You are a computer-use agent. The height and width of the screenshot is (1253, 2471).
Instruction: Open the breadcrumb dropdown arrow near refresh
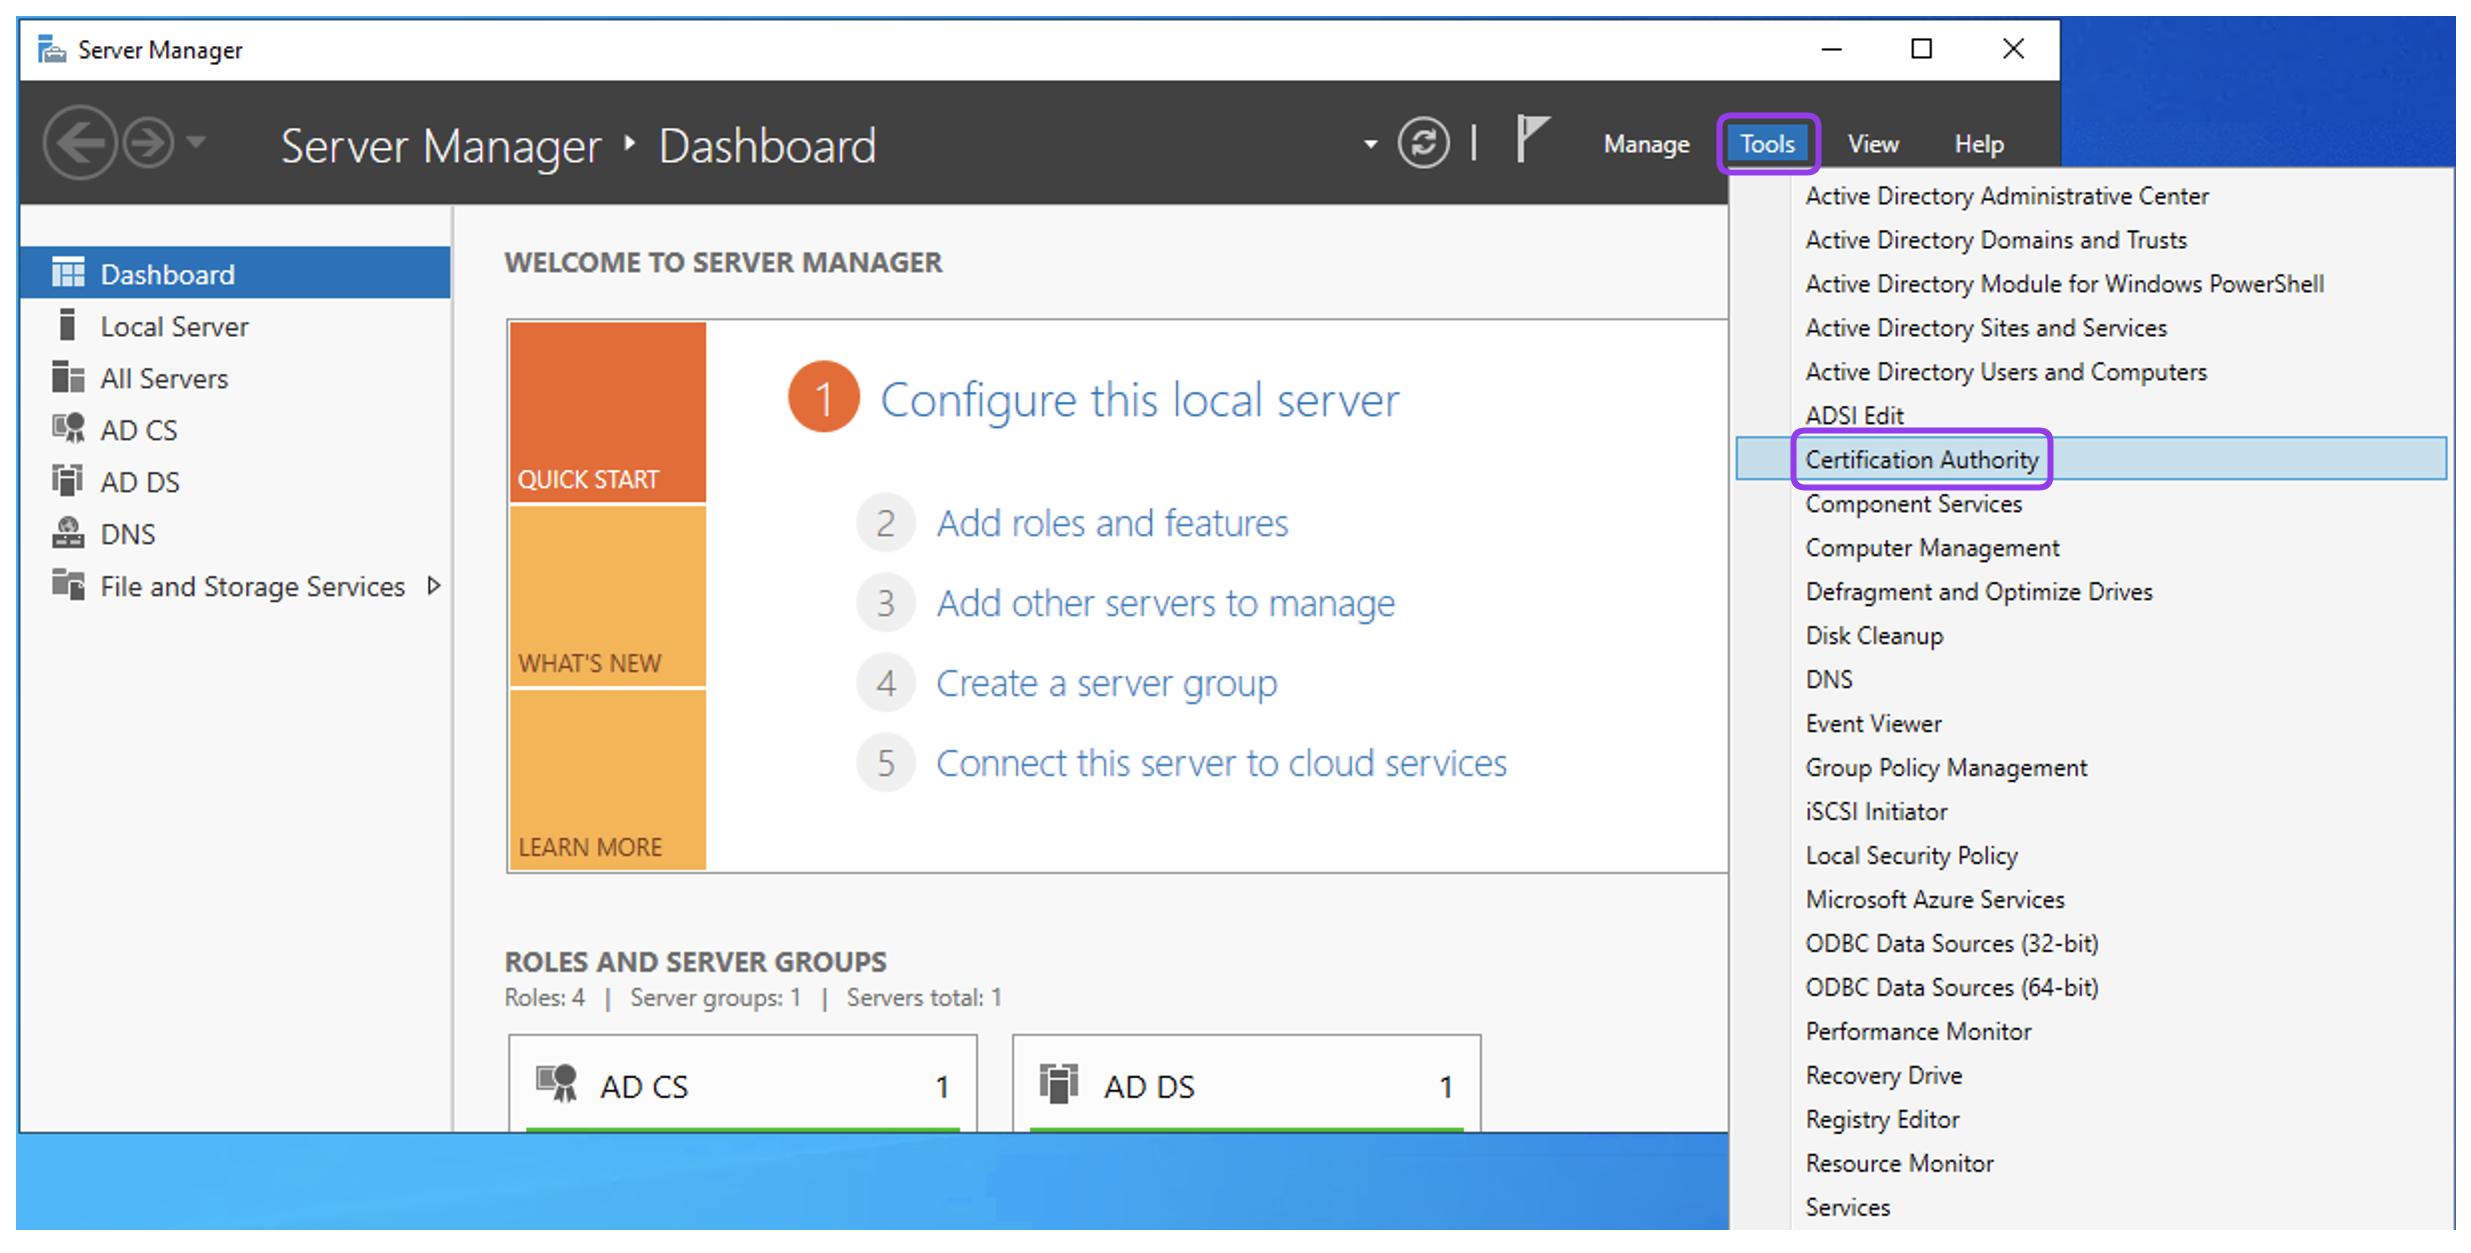click(x=1370, y=145)
